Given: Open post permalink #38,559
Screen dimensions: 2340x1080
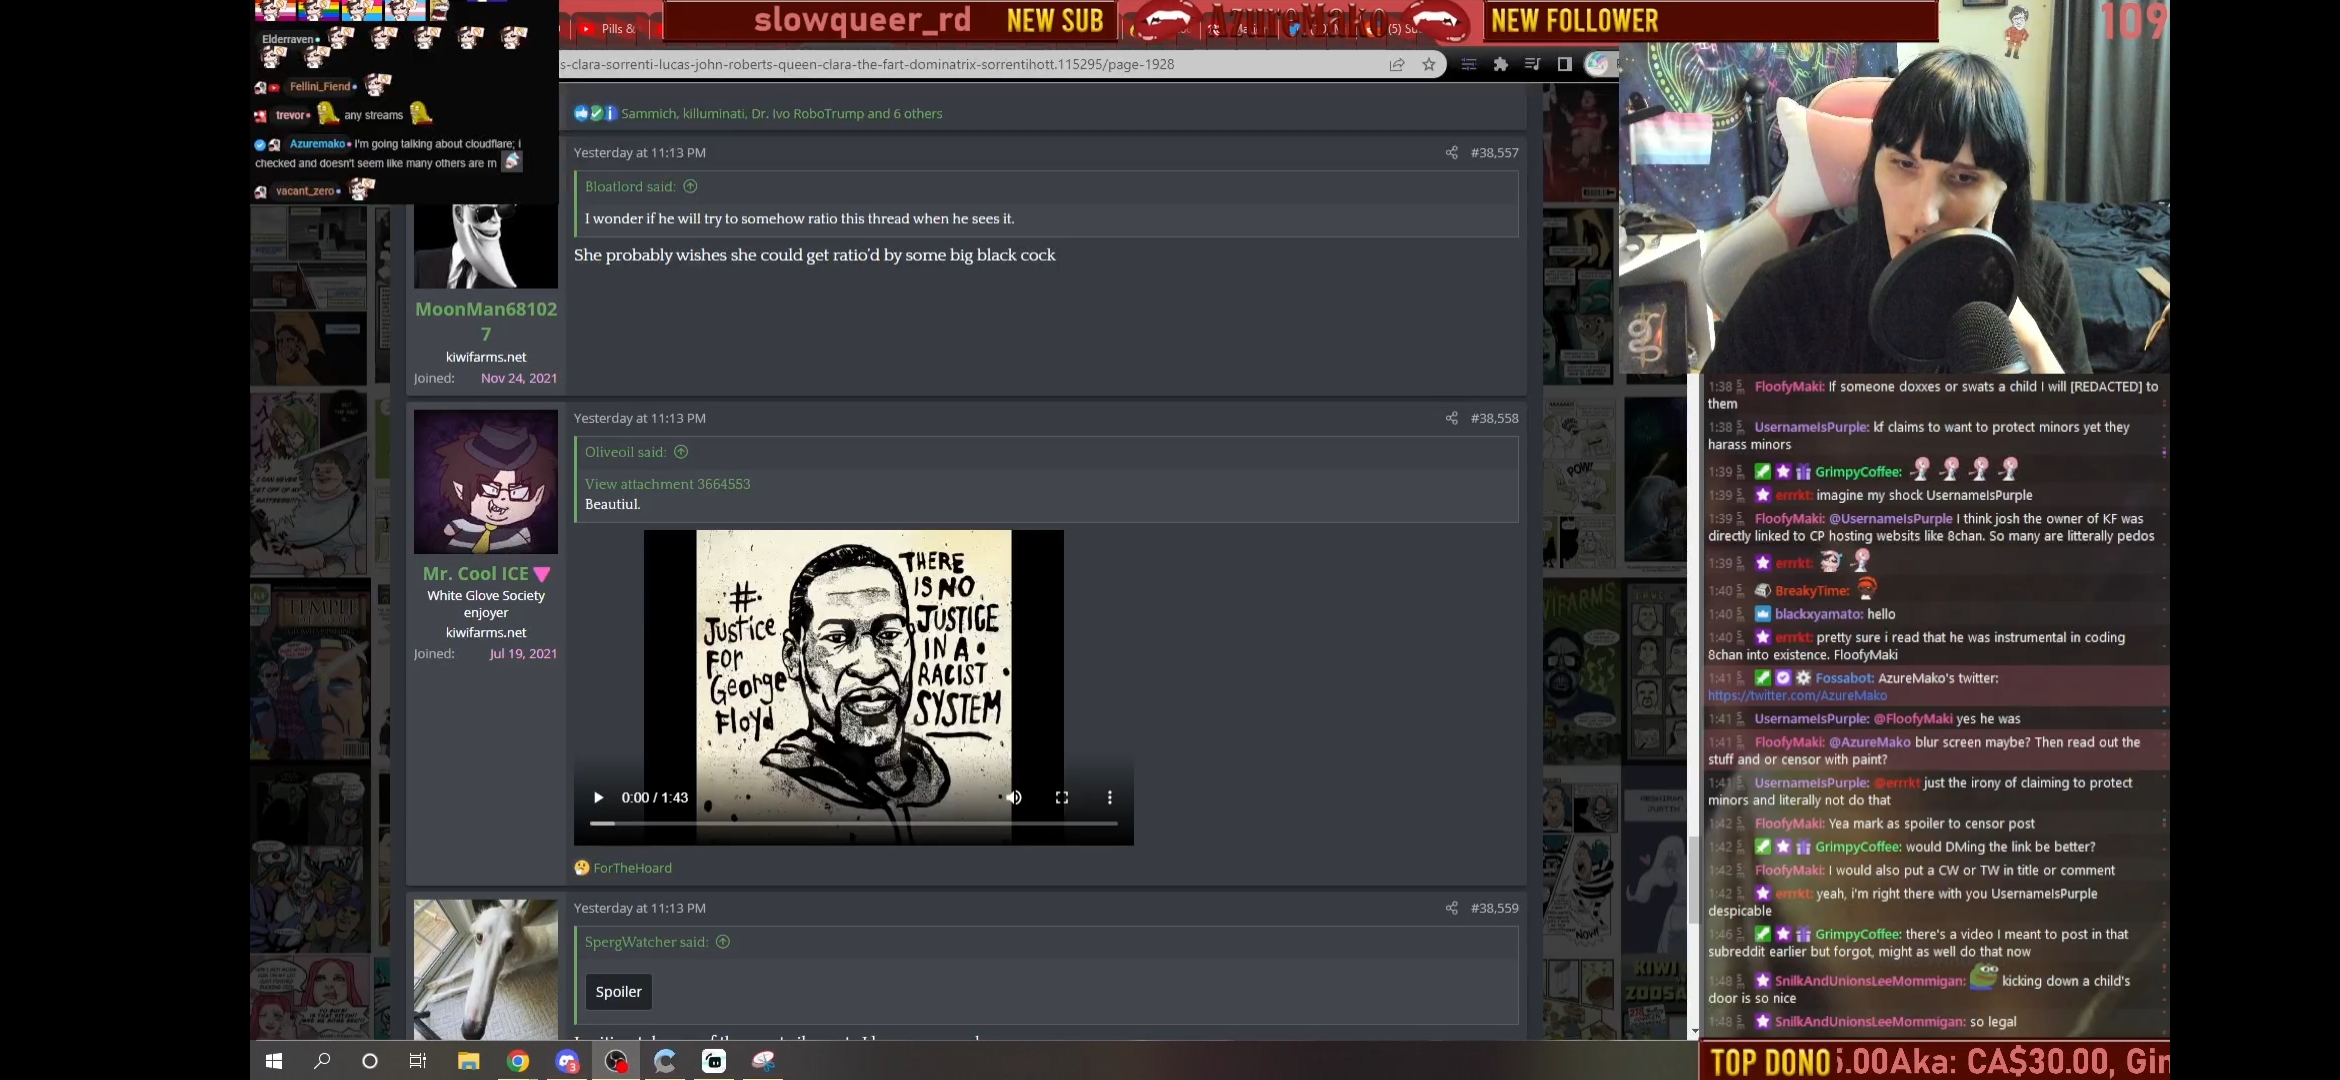Looking at the screenshot, I should point(1494,908).
